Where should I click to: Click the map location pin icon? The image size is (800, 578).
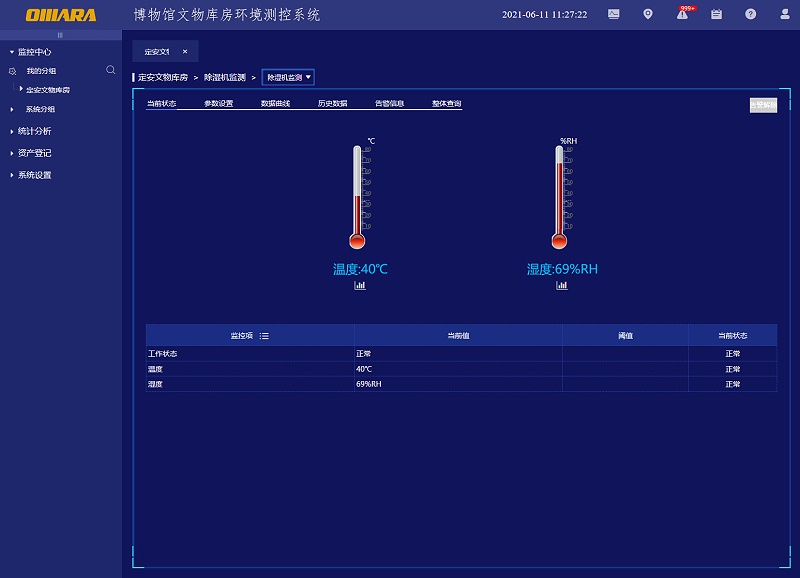[x=648, y=15]
